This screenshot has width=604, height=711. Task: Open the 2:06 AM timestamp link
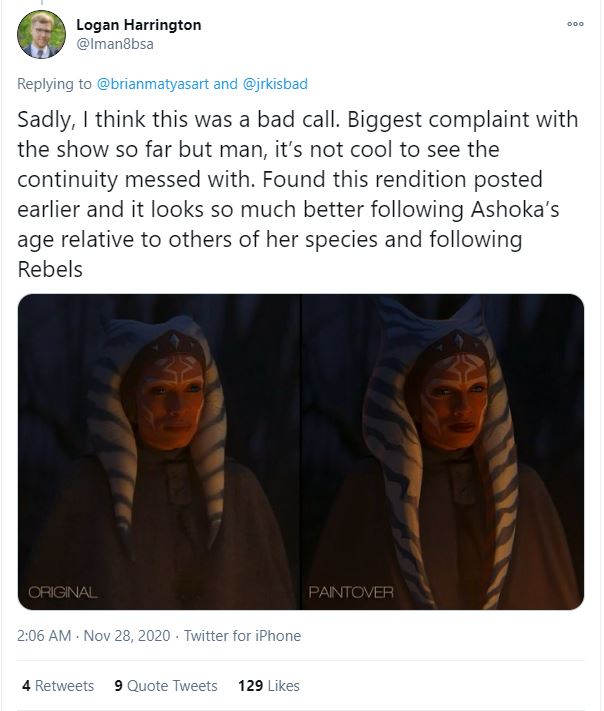click(45, 636)
